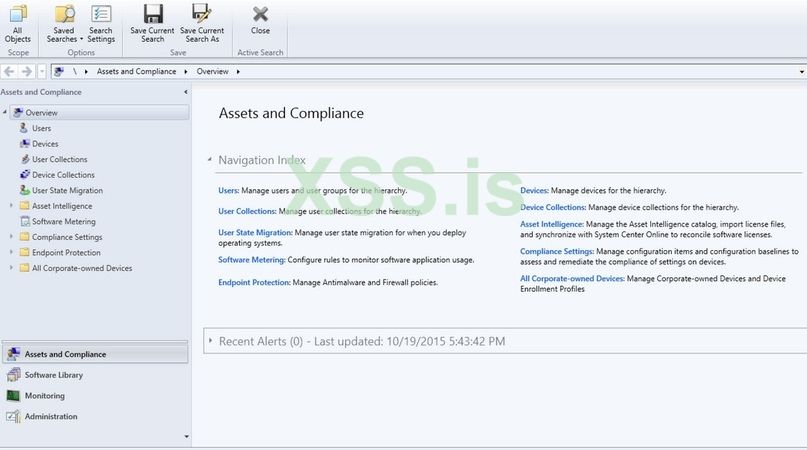Select the 'Software Metering' tree label
Image resolution: width=807 pixels, height=450 pixels.
click(64, 221)
